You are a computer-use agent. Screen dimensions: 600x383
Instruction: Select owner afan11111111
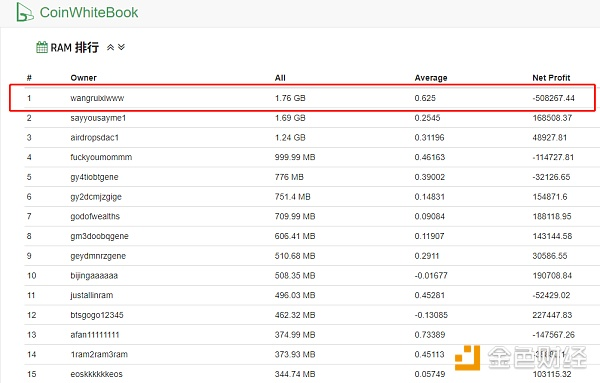coord(95,335)
